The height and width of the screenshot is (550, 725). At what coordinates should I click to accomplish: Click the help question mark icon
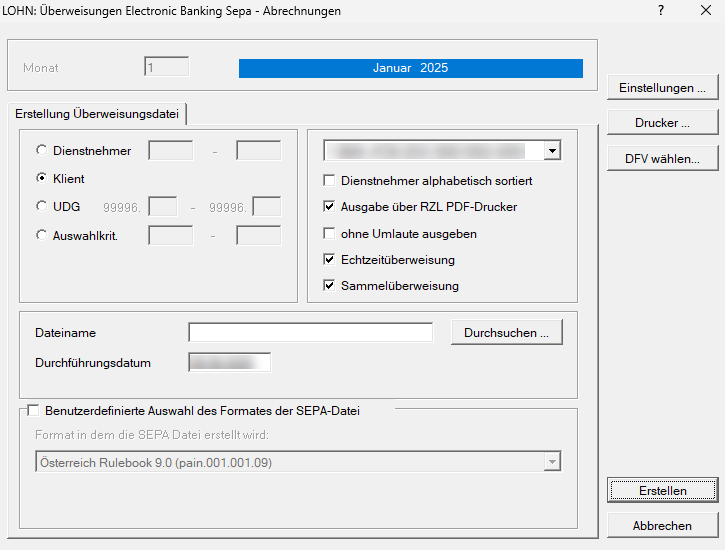661,11
